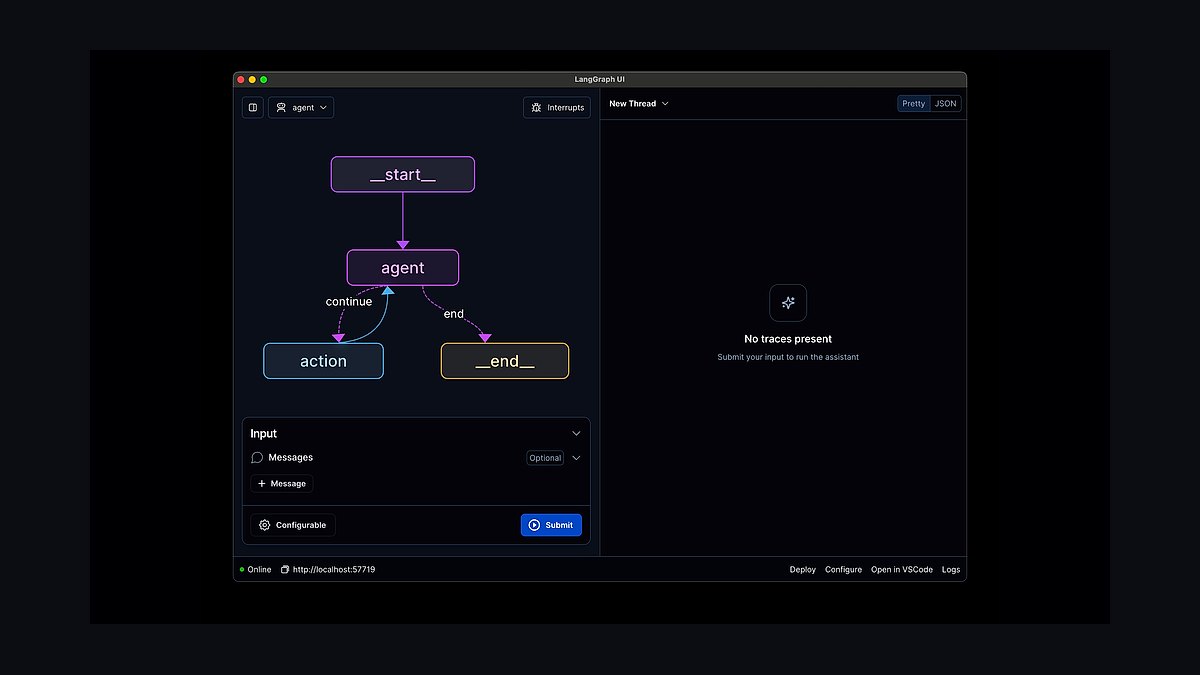
Task: Select the agent graph node
Action: tap(403, 268)
